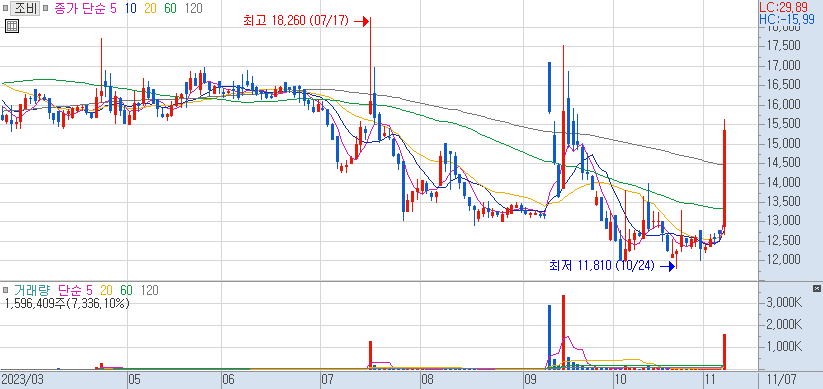Screen dimensions: 823x389
Task: Select the orange 20 price moving average label
Action: pos(150,8)
